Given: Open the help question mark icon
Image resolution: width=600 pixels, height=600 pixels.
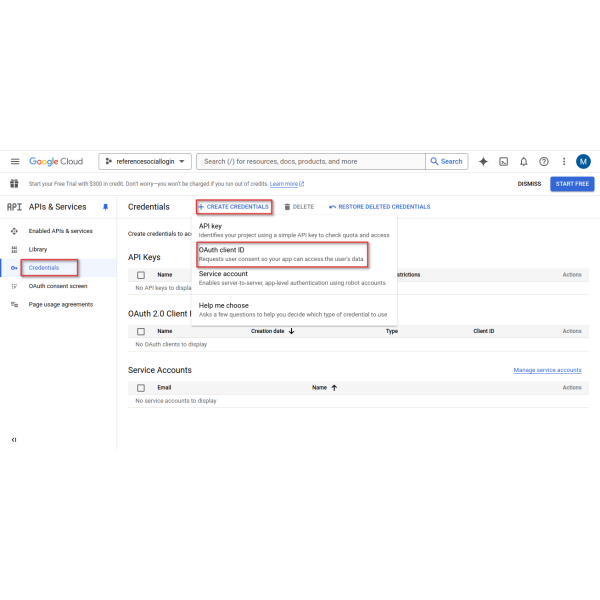Looking at the screenshot, I should [x=544, y=161].
